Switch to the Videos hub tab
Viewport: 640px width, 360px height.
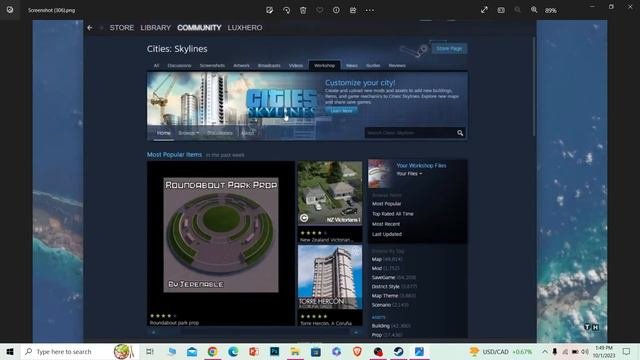click(x=296, y=65)
